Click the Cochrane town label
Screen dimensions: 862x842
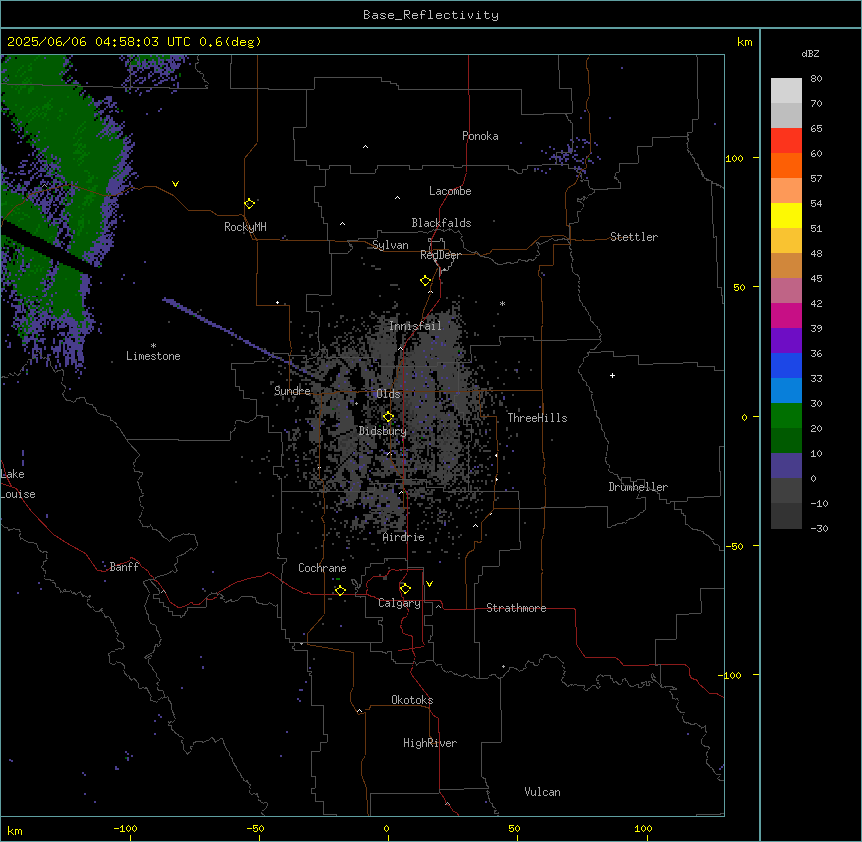322,568
